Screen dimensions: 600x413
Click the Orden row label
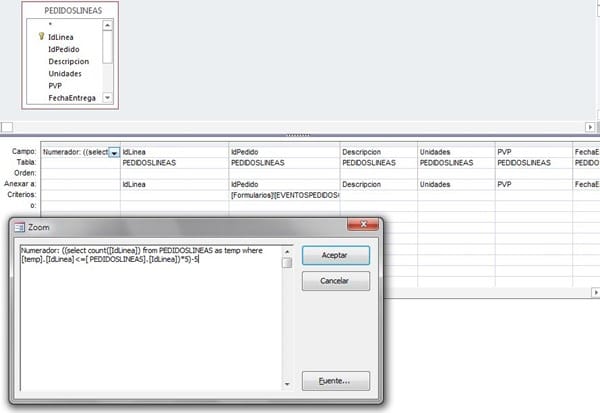pyautogui.click(x=25, y=173)
